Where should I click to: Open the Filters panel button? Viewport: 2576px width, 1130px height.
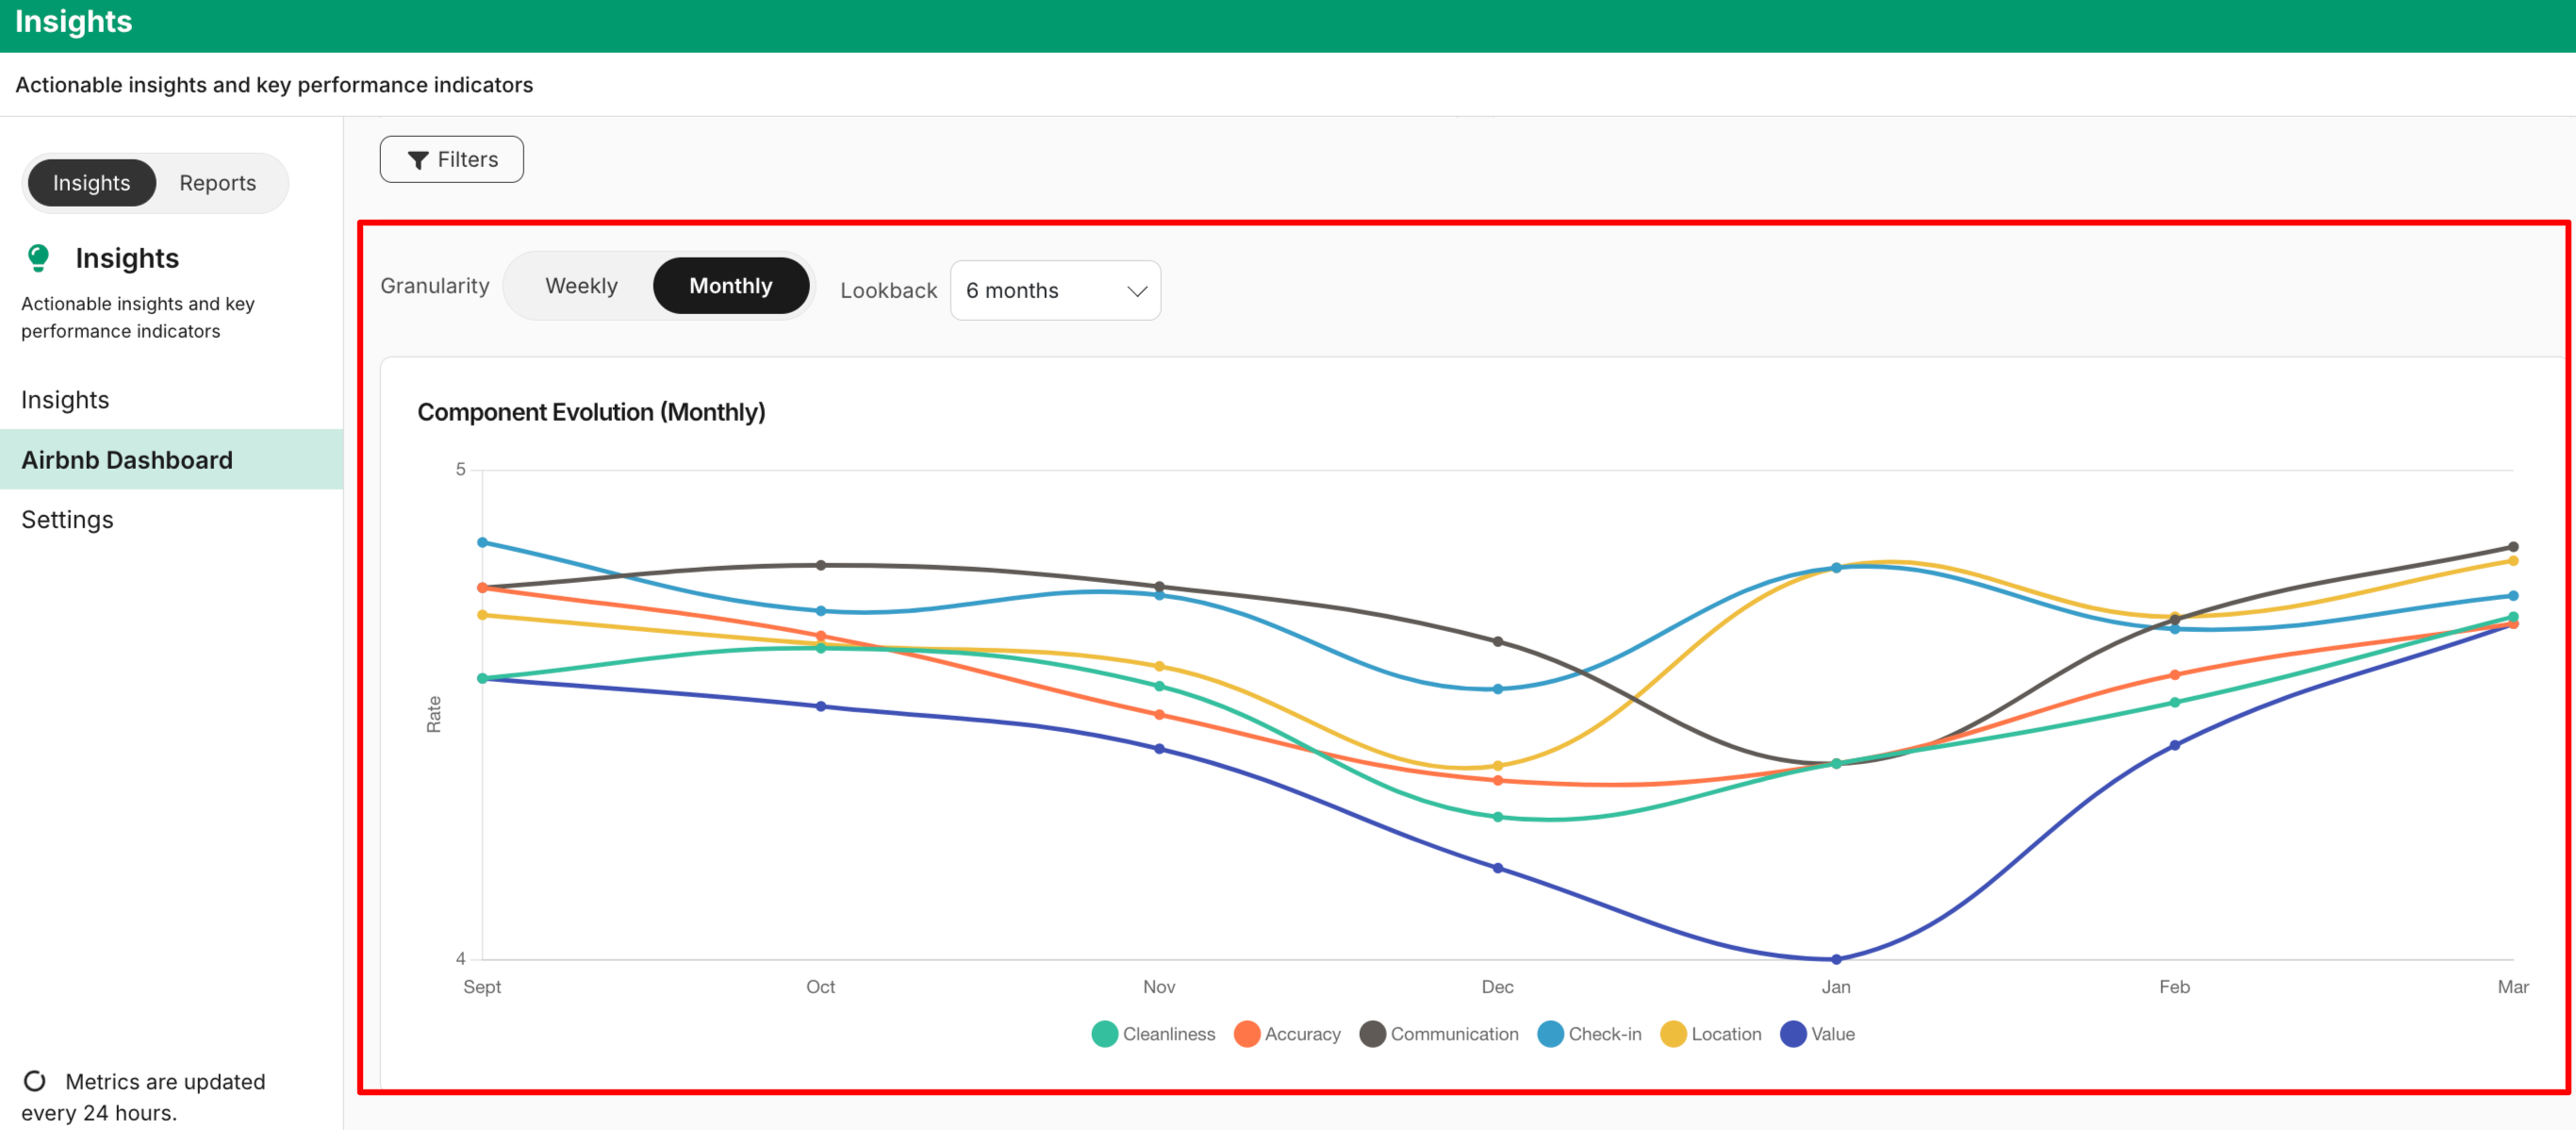(x=452, y=160)
